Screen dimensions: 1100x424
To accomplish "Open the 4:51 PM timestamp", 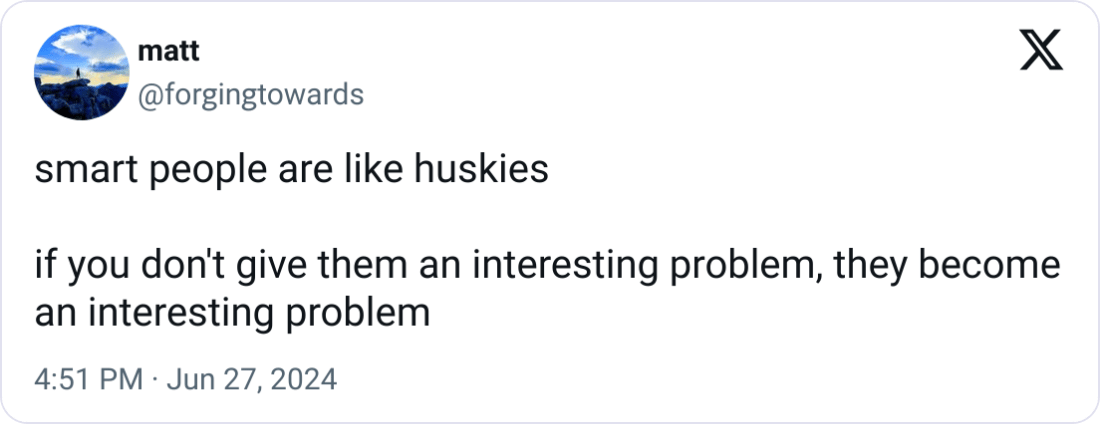I will (x=88, y=380).
